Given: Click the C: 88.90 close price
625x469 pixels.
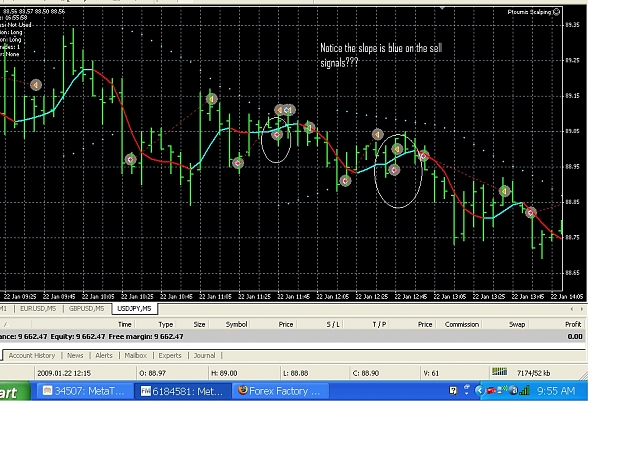Looking at the screenshot, I should [x=366, y=373].
